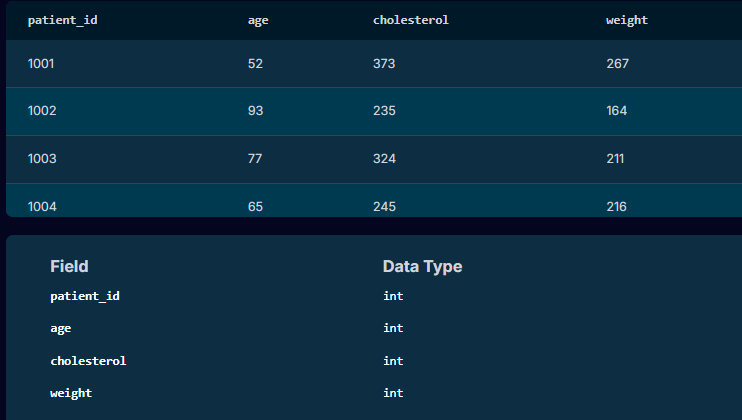The width and height of the screenshot is (742, 420).
Task: Select the cholesterol field name in schema list
Action: (88, 360)
